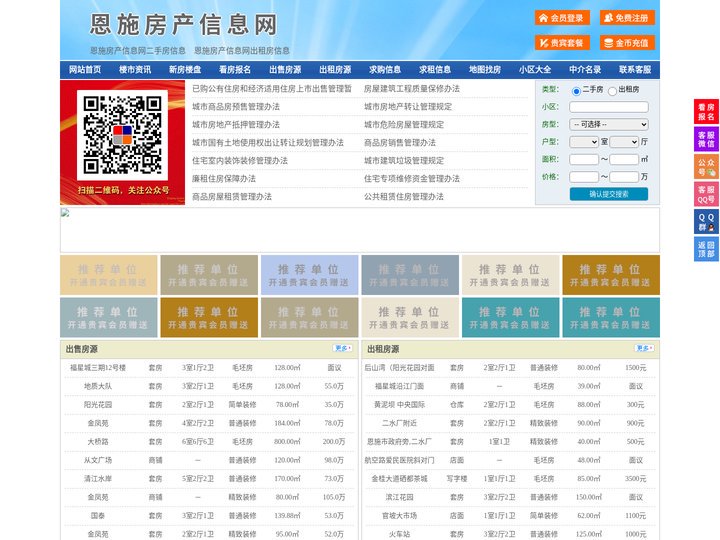Click the 公众号 orange sidebar icon
720x540 pixels.
coord(706,167)
